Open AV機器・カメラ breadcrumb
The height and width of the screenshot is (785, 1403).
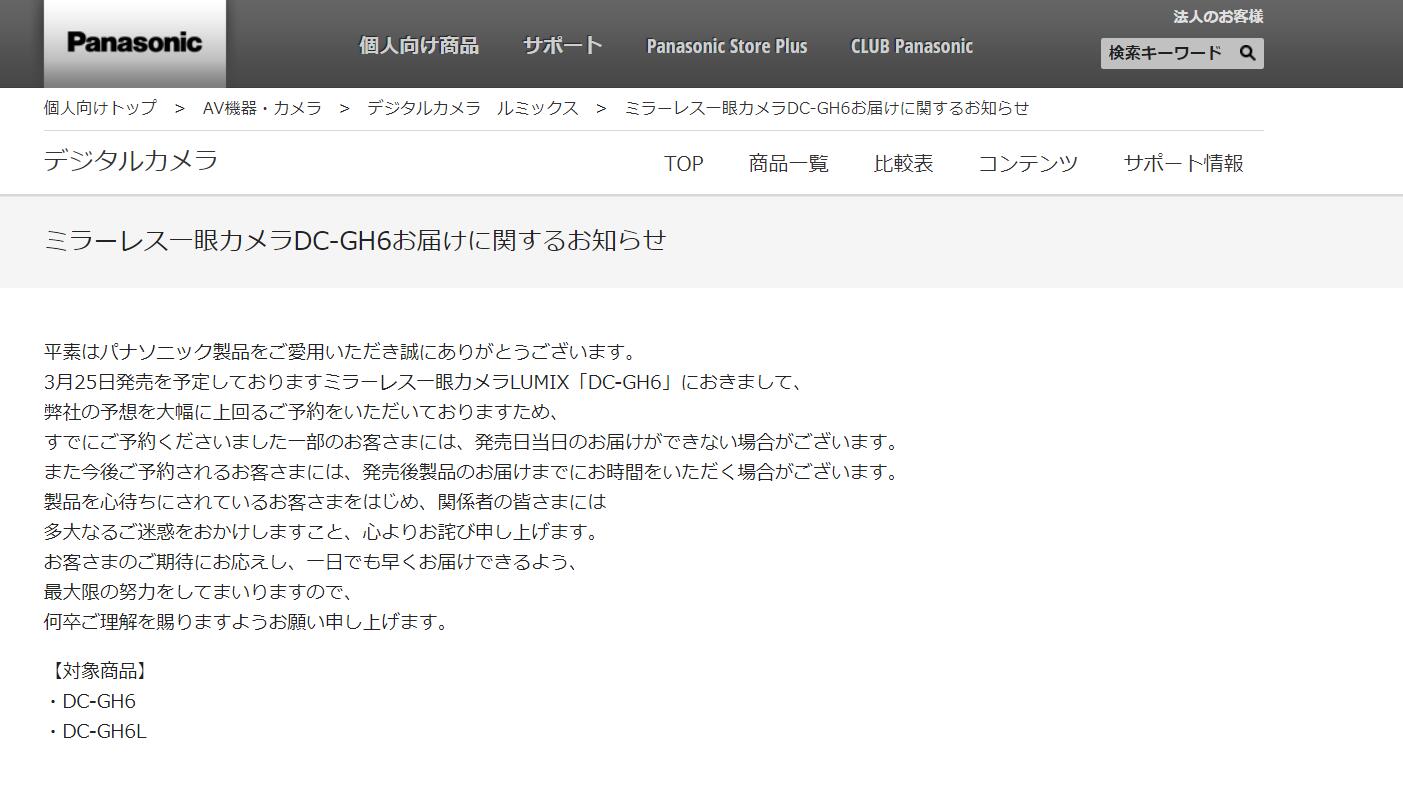pyautogui.click(x=262, y=108)
